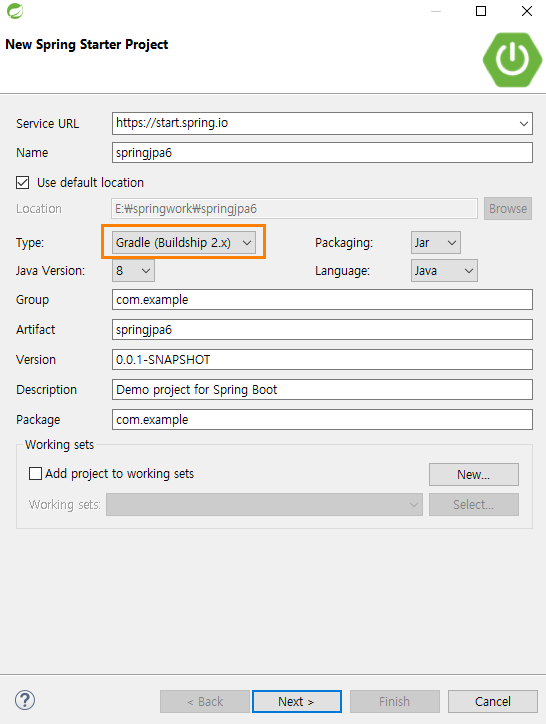This screenshot has height=724, width=546.
Task: Maximize the New Spring Starter Project dialog
Action: click(x=481, y=11)
